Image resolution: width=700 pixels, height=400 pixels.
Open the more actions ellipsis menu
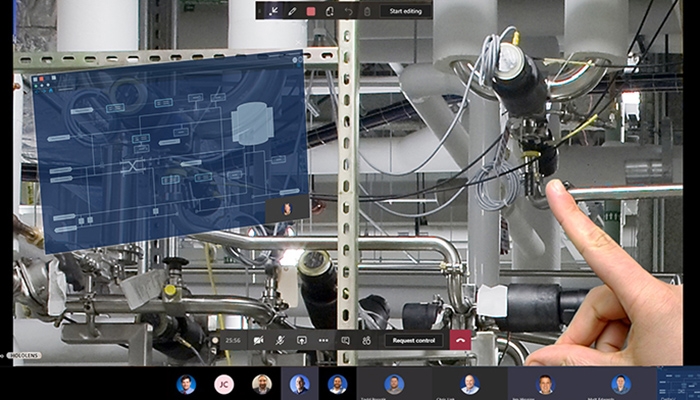pyautogui.click(x=324, y=340)
